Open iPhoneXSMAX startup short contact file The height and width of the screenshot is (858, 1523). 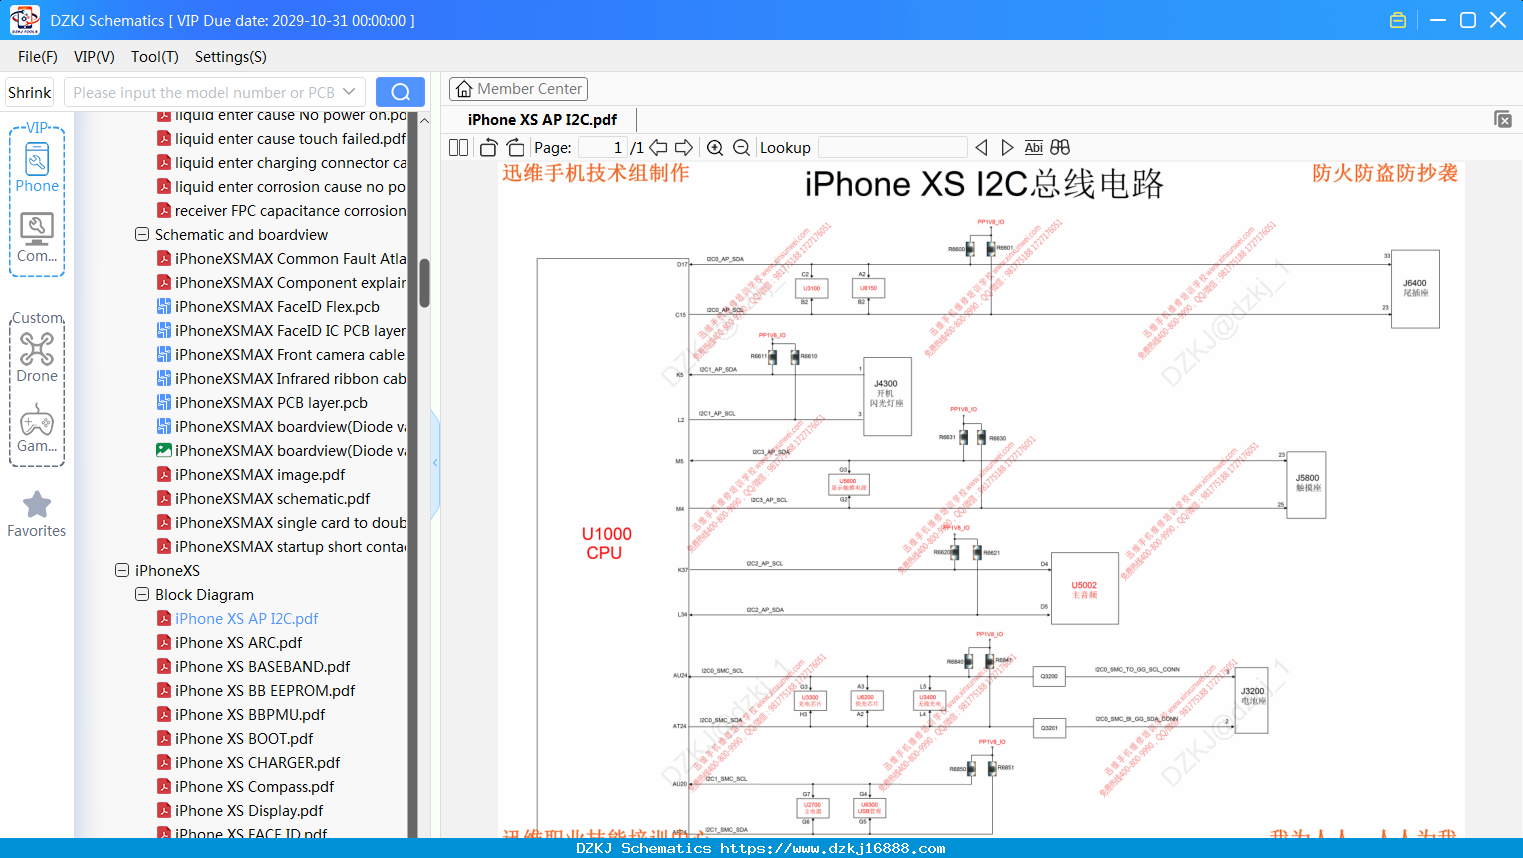[x=290, y=547]
